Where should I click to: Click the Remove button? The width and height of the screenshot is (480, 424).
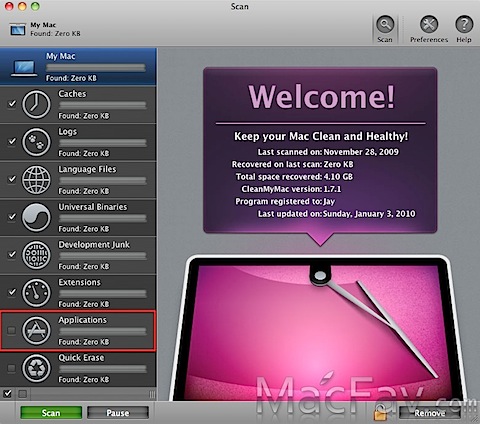click(x=430, y=413)
